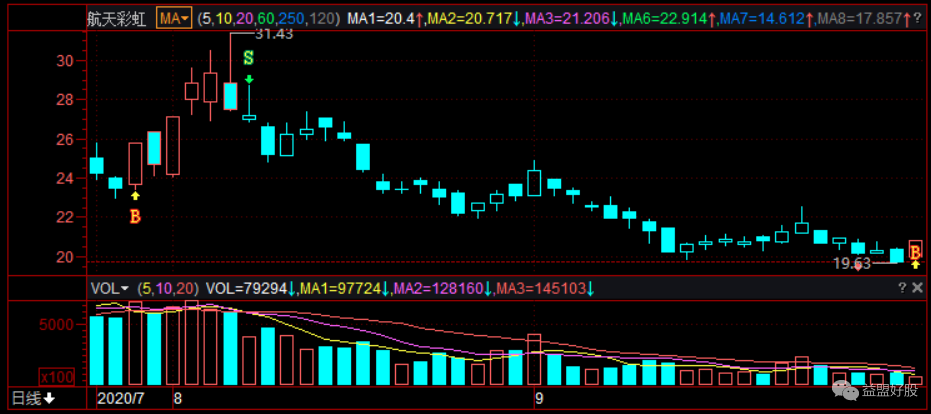Click MA parameters (5,10,20,60,250,120)
931x414 pixels.
267,18
